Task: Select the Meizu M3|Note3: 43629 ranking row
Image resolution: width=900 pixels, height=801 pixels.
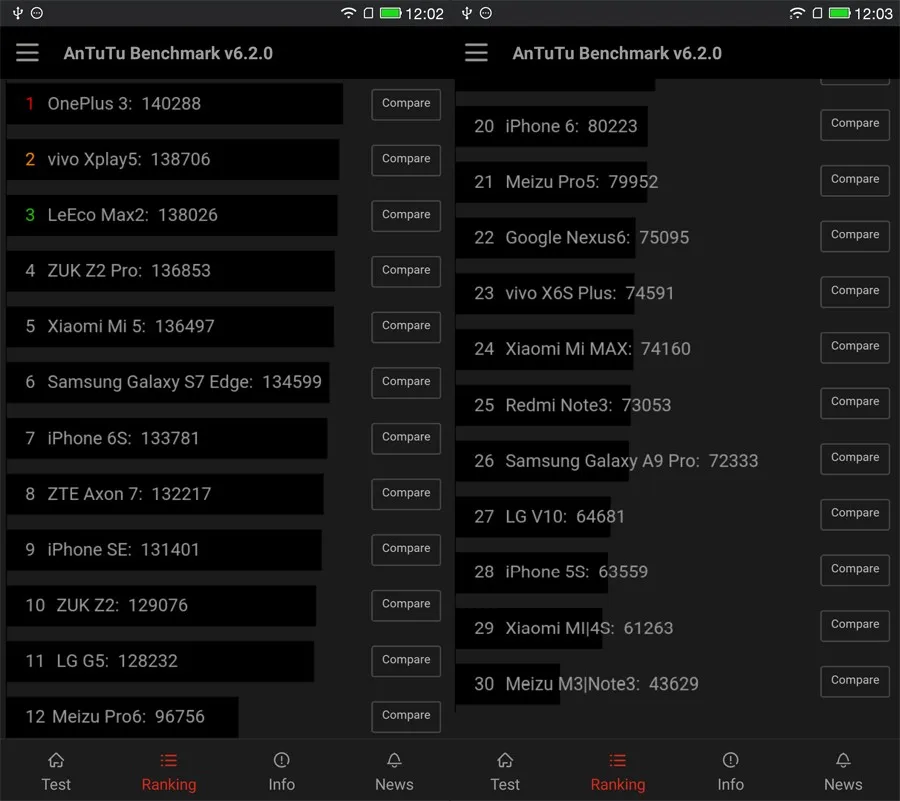Action: click(577, 684)
